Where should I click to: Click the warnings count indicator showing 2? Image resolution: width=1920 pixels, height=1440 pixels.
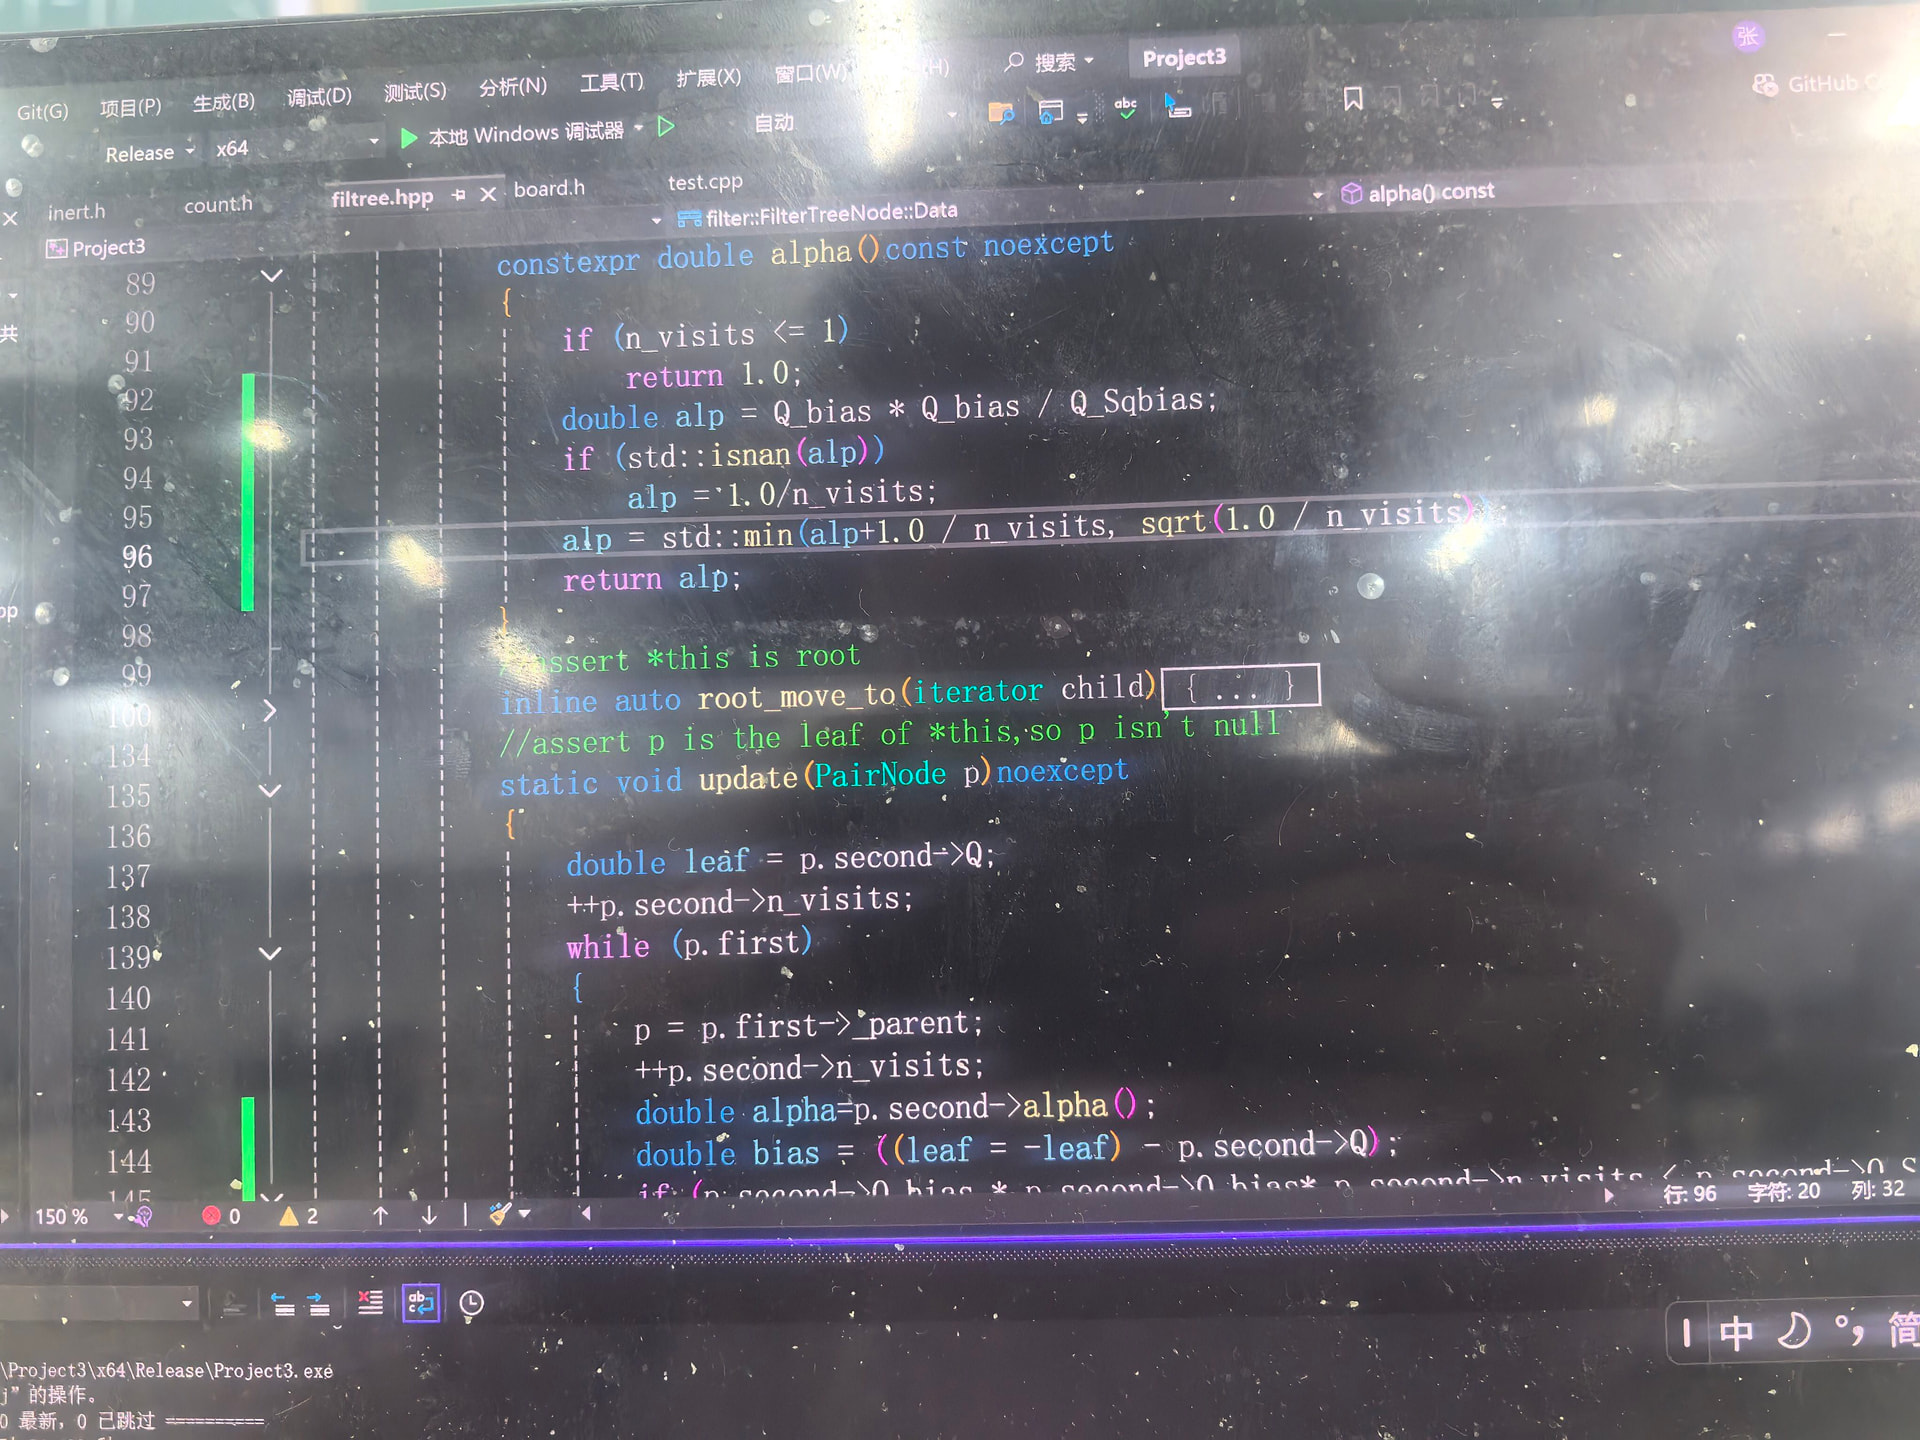[299, 1216]
